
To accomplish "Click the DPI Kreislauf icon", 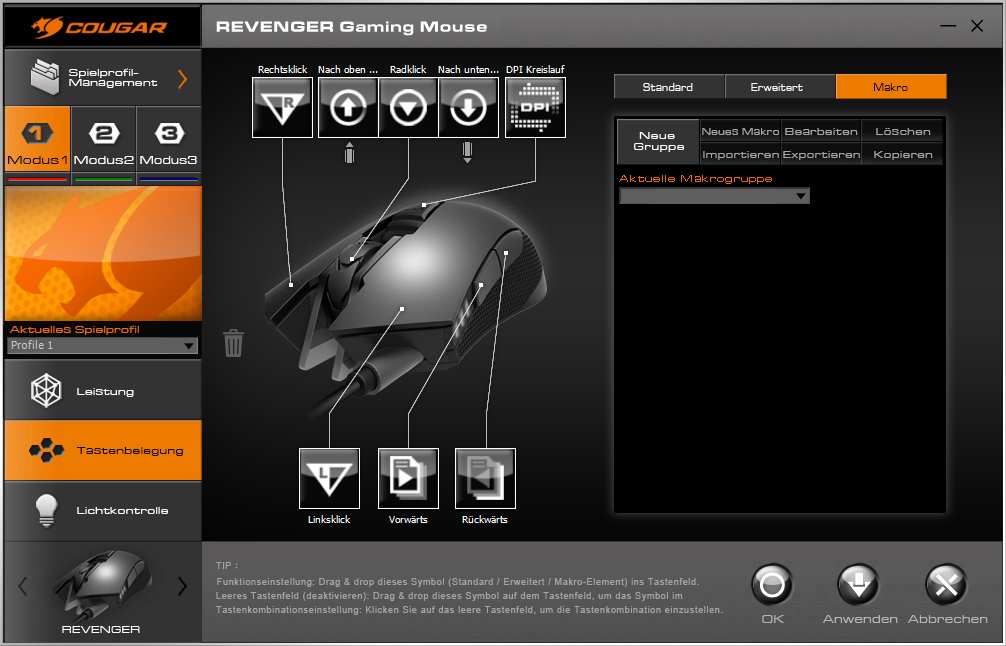I will [x=535, y=107].
